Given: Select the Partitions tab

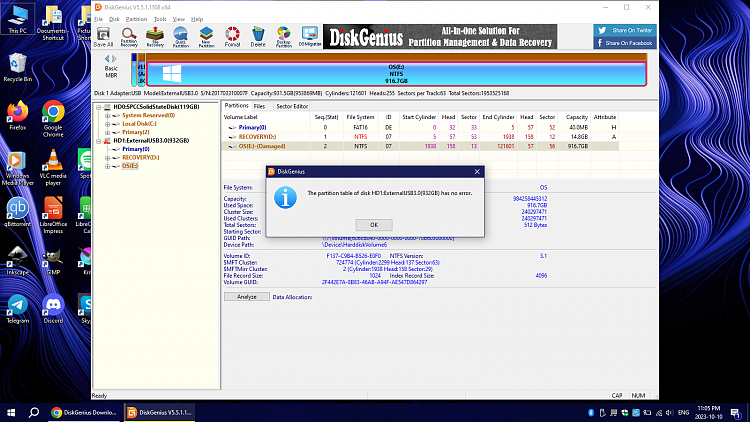Looking at the screenshot, I should [x=236, y=106].
